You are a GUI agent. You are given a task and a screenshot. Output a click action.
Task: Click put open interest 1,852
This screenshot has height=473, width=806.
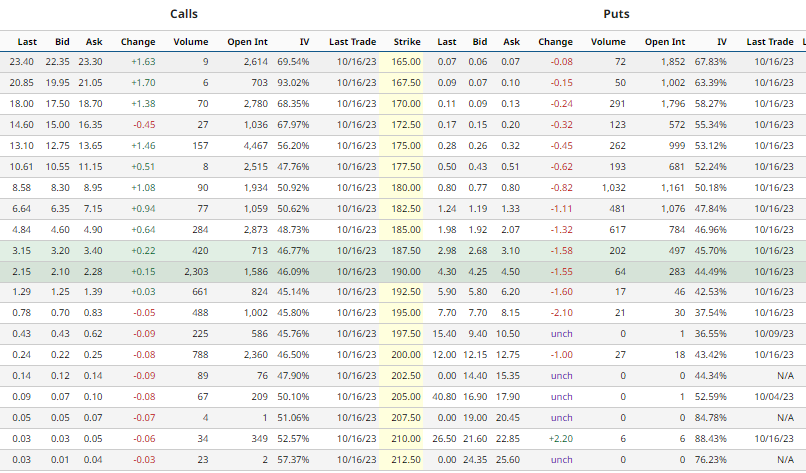(673, 62)
